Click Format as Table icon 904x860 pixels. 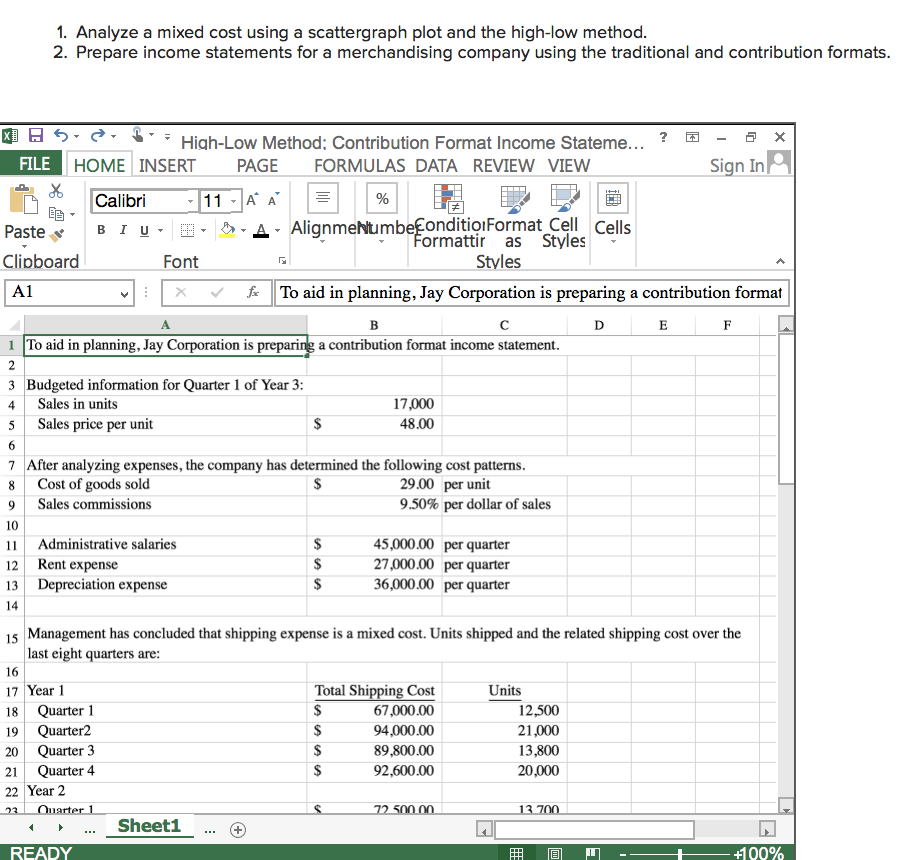514,199
